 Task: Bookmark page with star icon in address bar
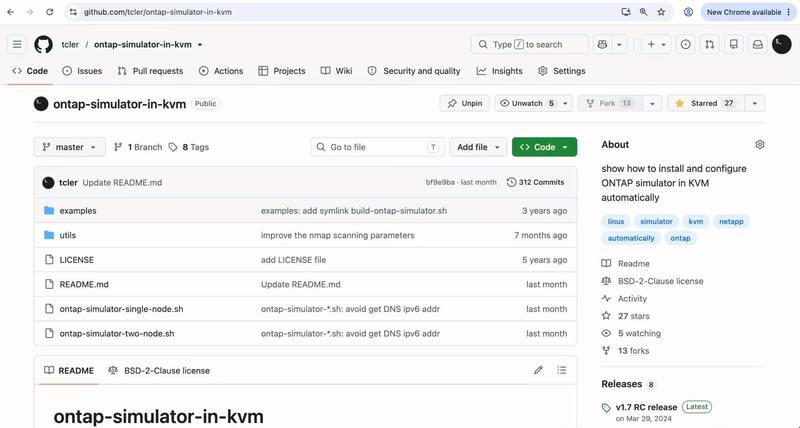tap(661, 12)
